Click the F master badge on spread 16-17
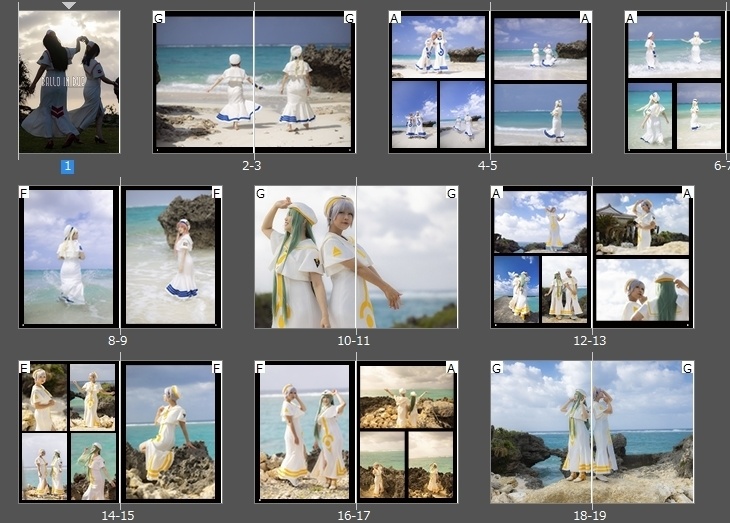730x523 pixels. [x=260, y=367]
